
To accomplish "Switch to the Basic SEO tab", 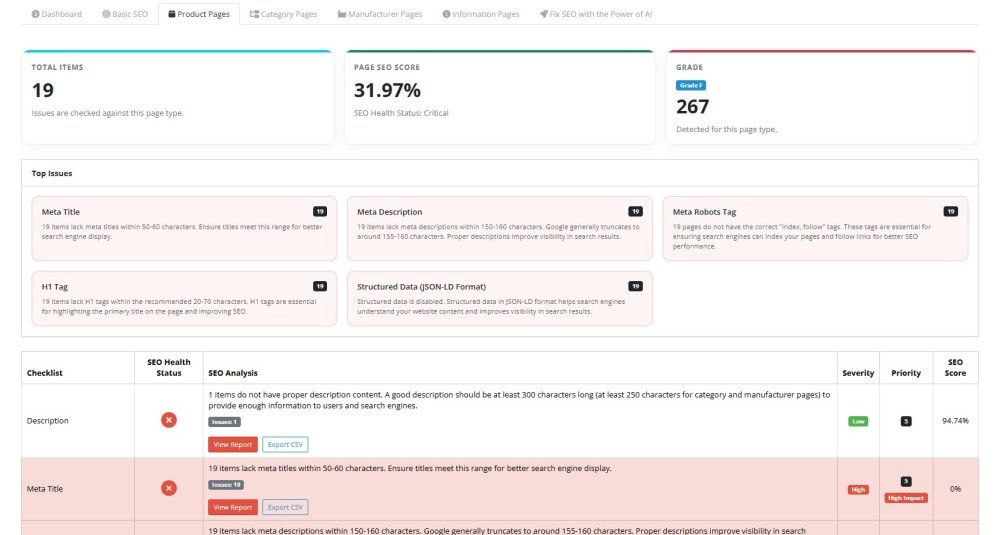I will coord(125,15).
